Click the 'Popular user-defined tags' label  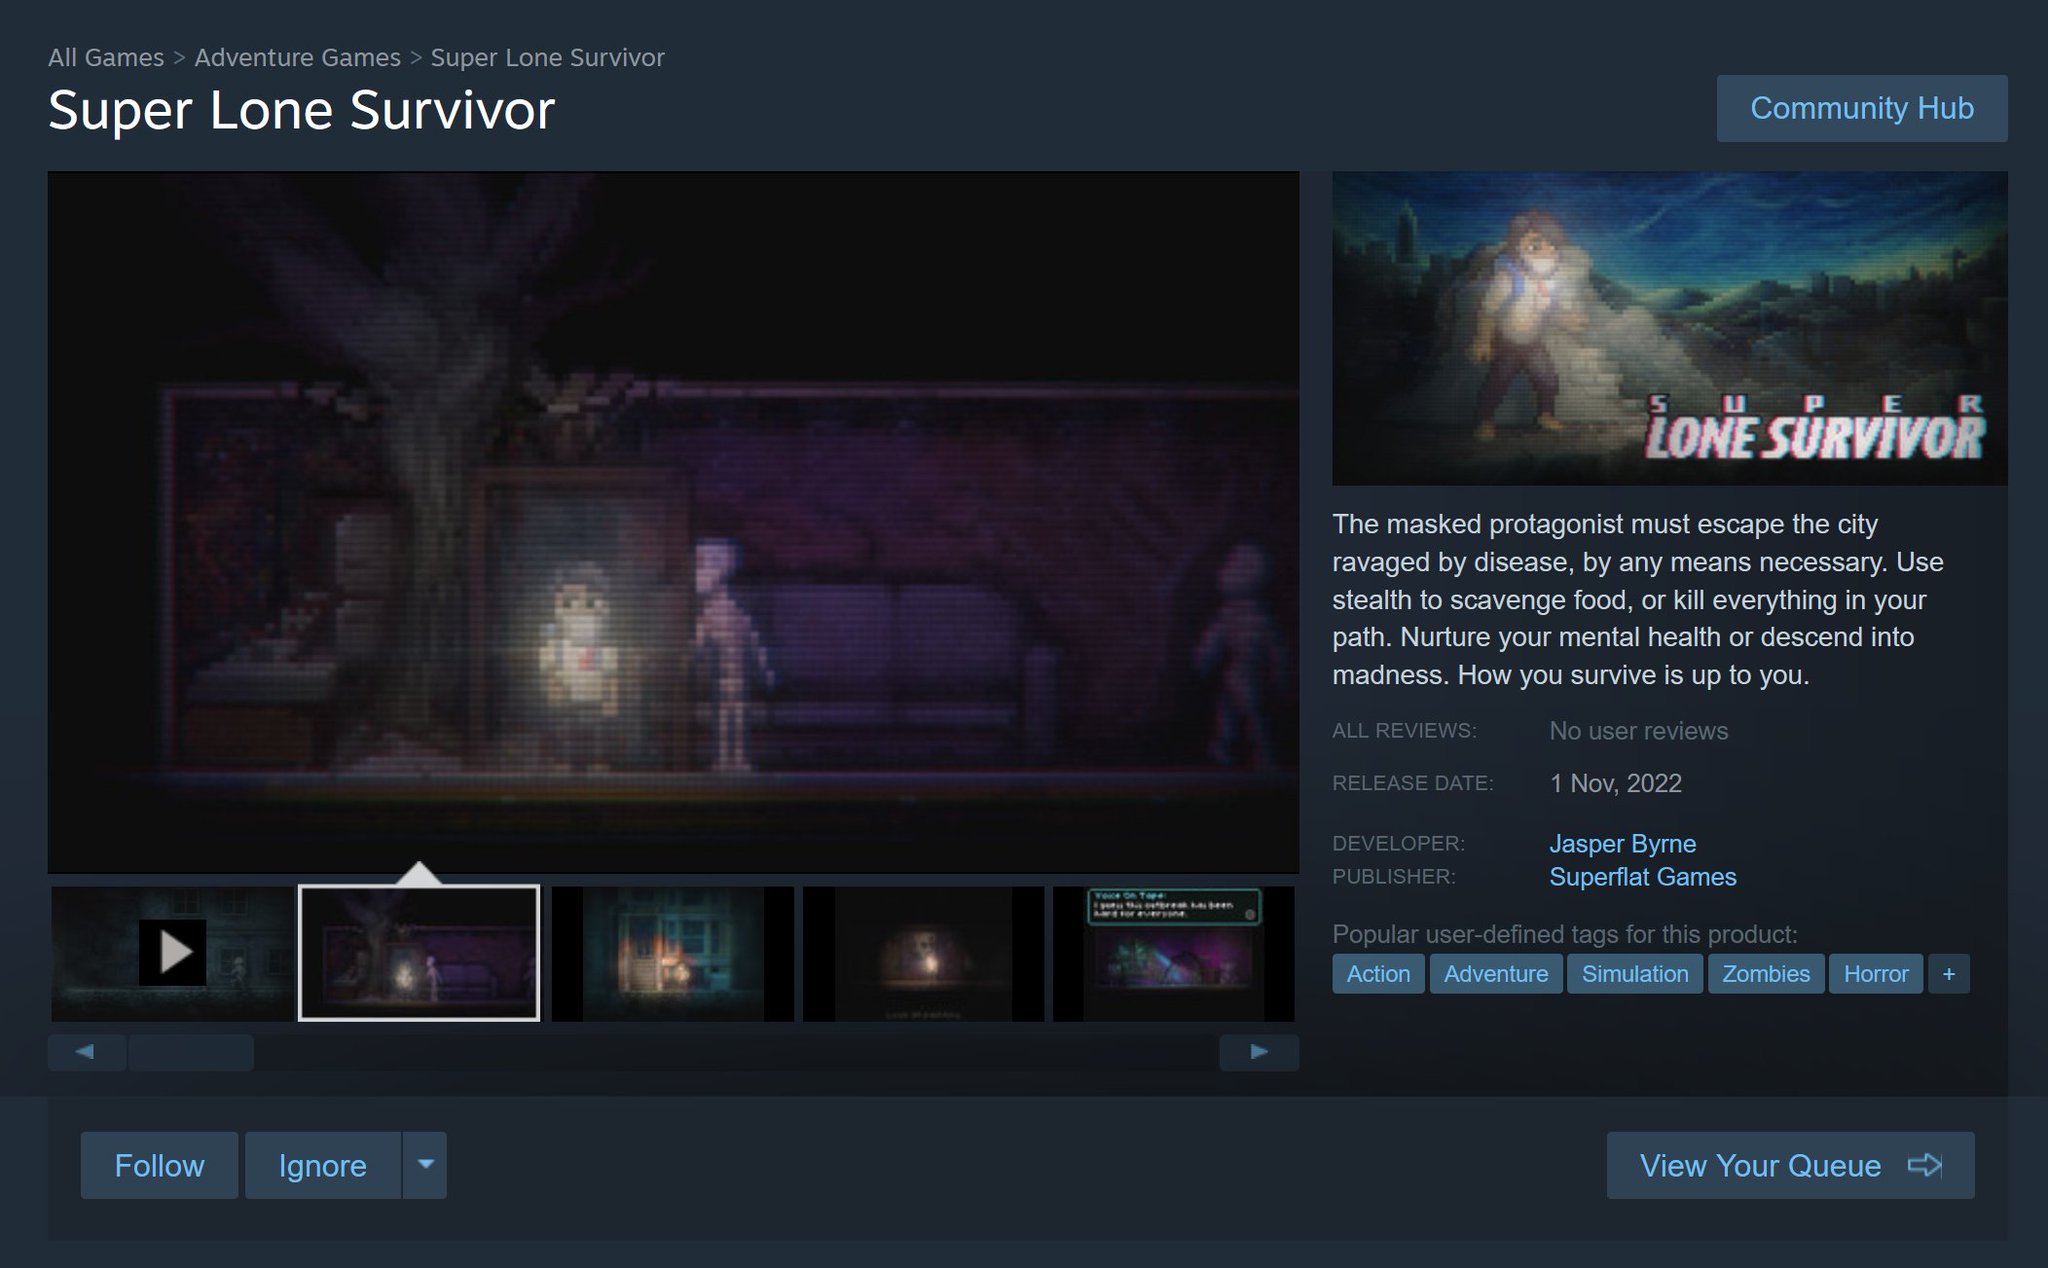pyautogui.click(x=1564, y=934)
